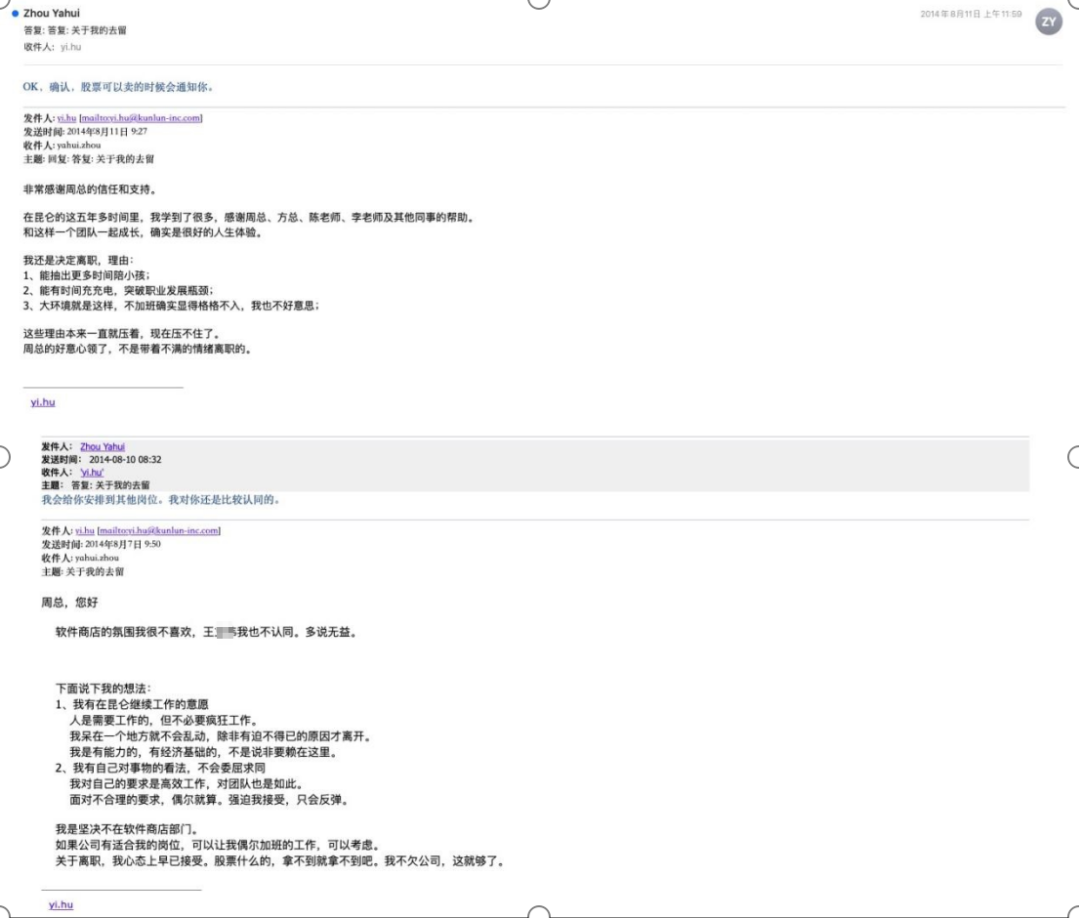Click the line 收件人: yahui.zhou in the 8月11日 header
Viewport: 1080px width, 918px height.
(x=62, y=145)
